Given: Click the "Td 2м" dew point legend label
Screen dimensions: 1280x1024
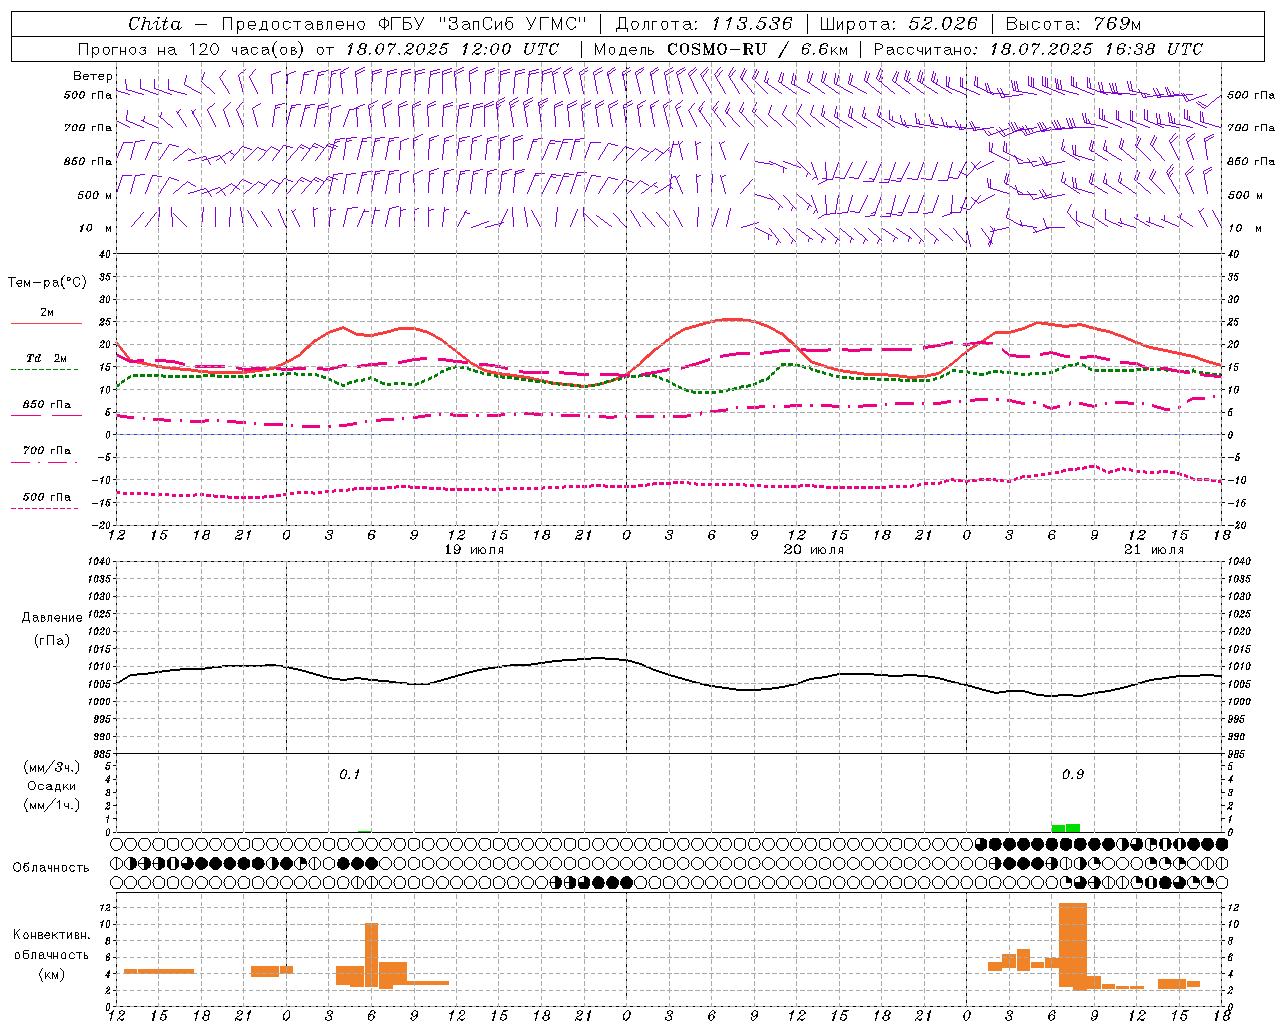Looking at the screenshot, I should point(47,358).
